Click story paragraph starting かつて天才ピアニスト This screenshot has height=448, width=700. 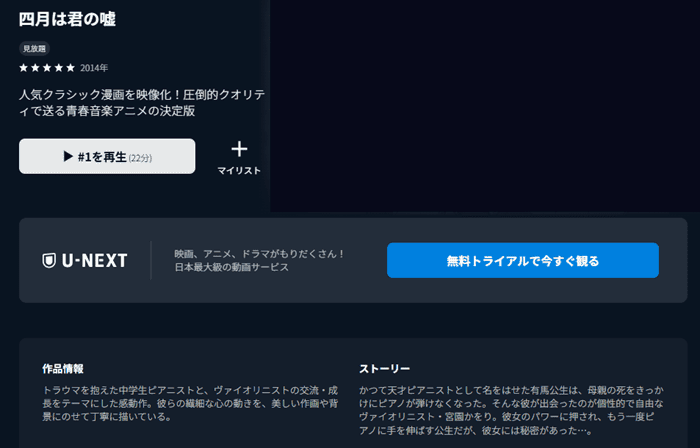coord(511,411)
